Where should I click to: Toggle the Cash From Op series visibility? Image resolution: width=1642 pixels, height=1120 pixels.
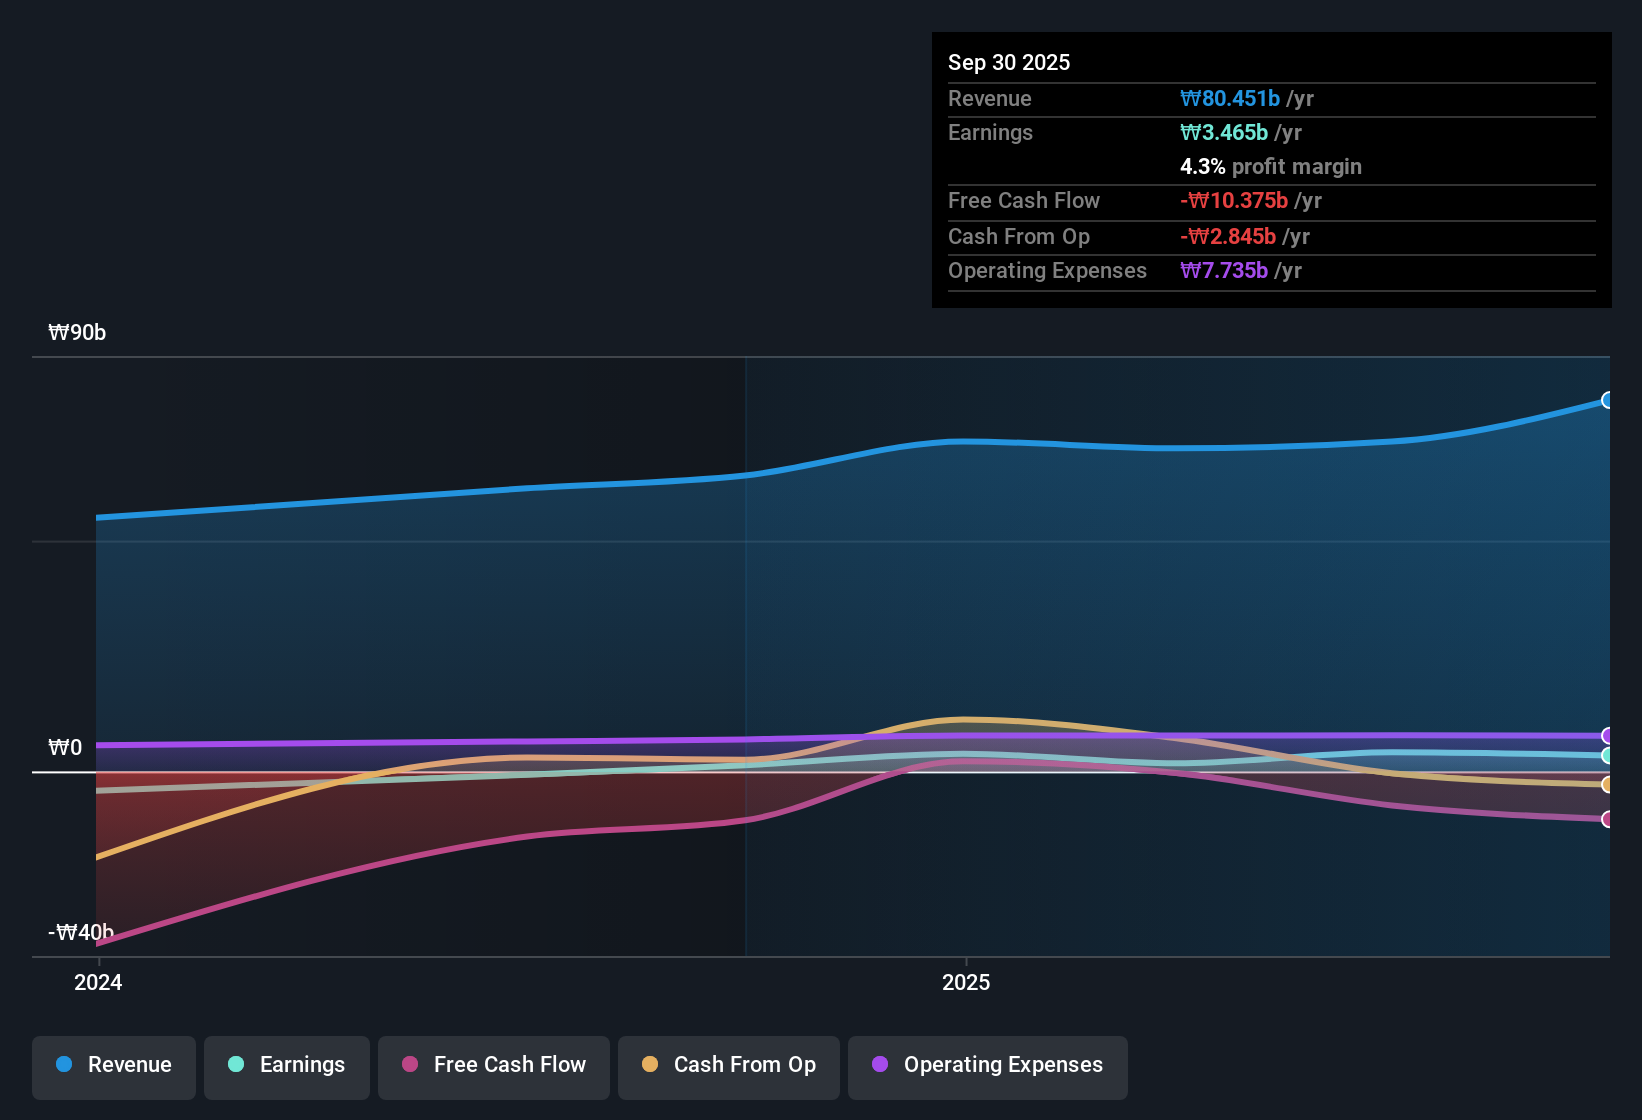pyautogui.click(x=728, y=1065)
